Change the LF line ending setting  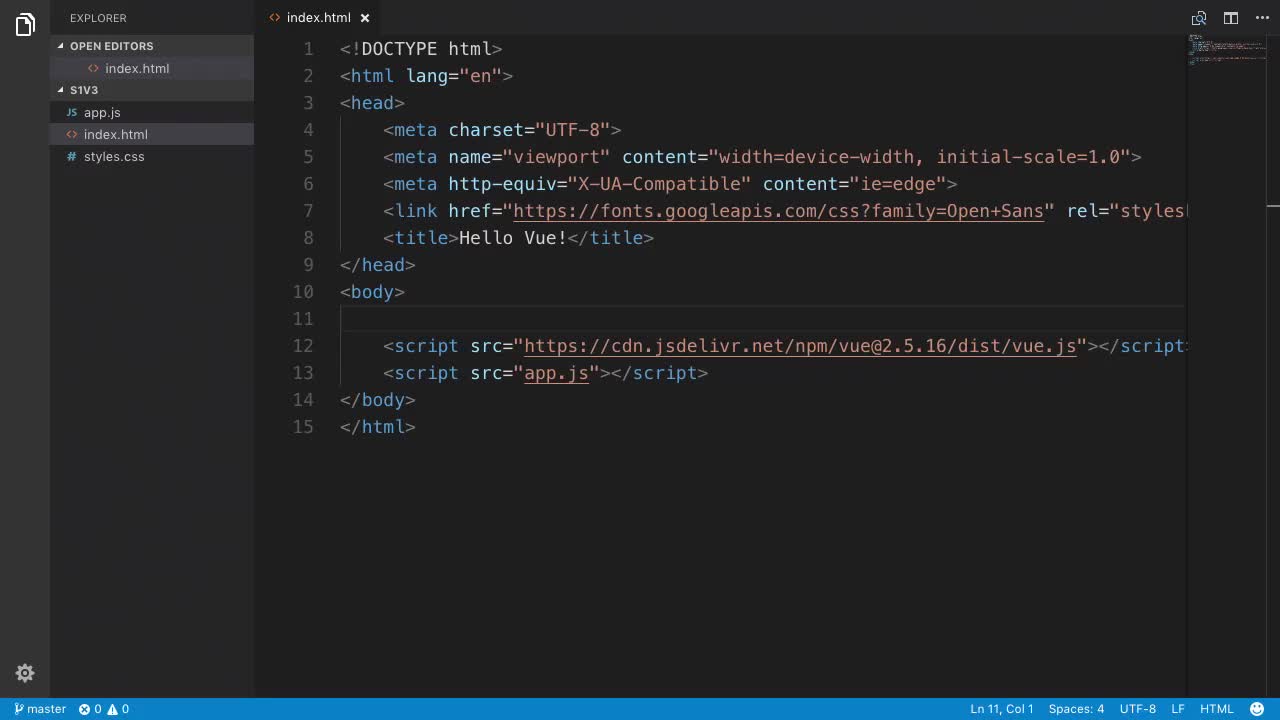click(x=1178, y=709)
